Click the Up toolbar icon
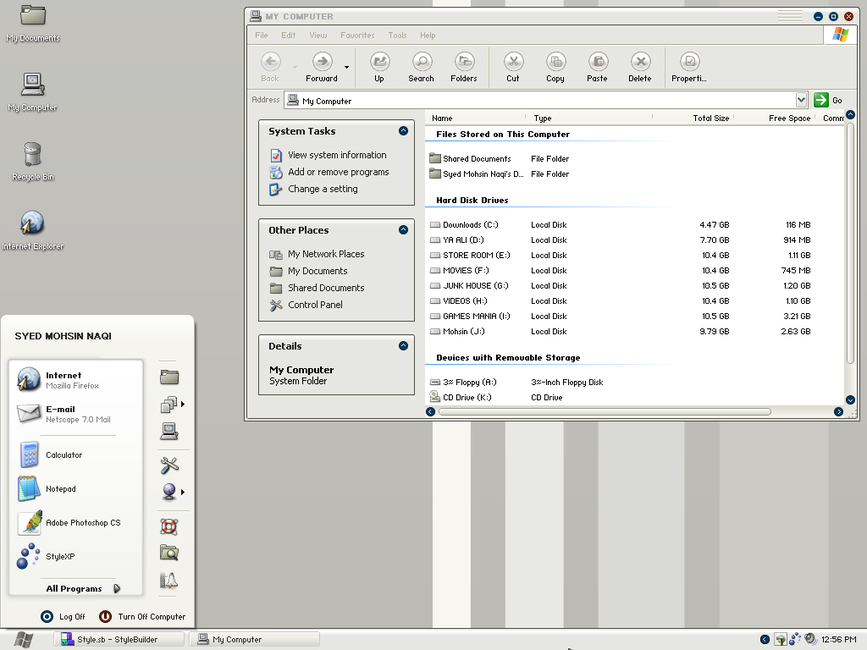The width and height of the screenshot is (867, 650). point(379,66)
